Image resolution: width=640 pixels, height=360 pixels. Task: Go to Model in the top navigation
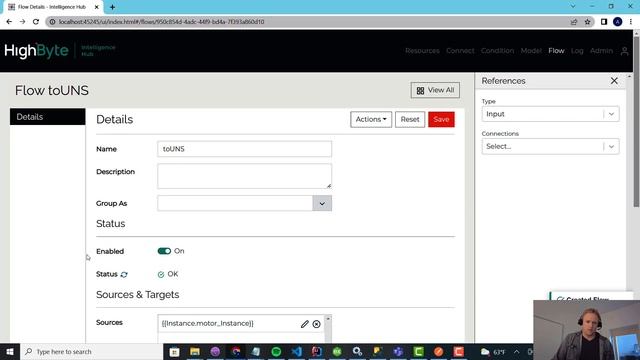coord(531,51)
